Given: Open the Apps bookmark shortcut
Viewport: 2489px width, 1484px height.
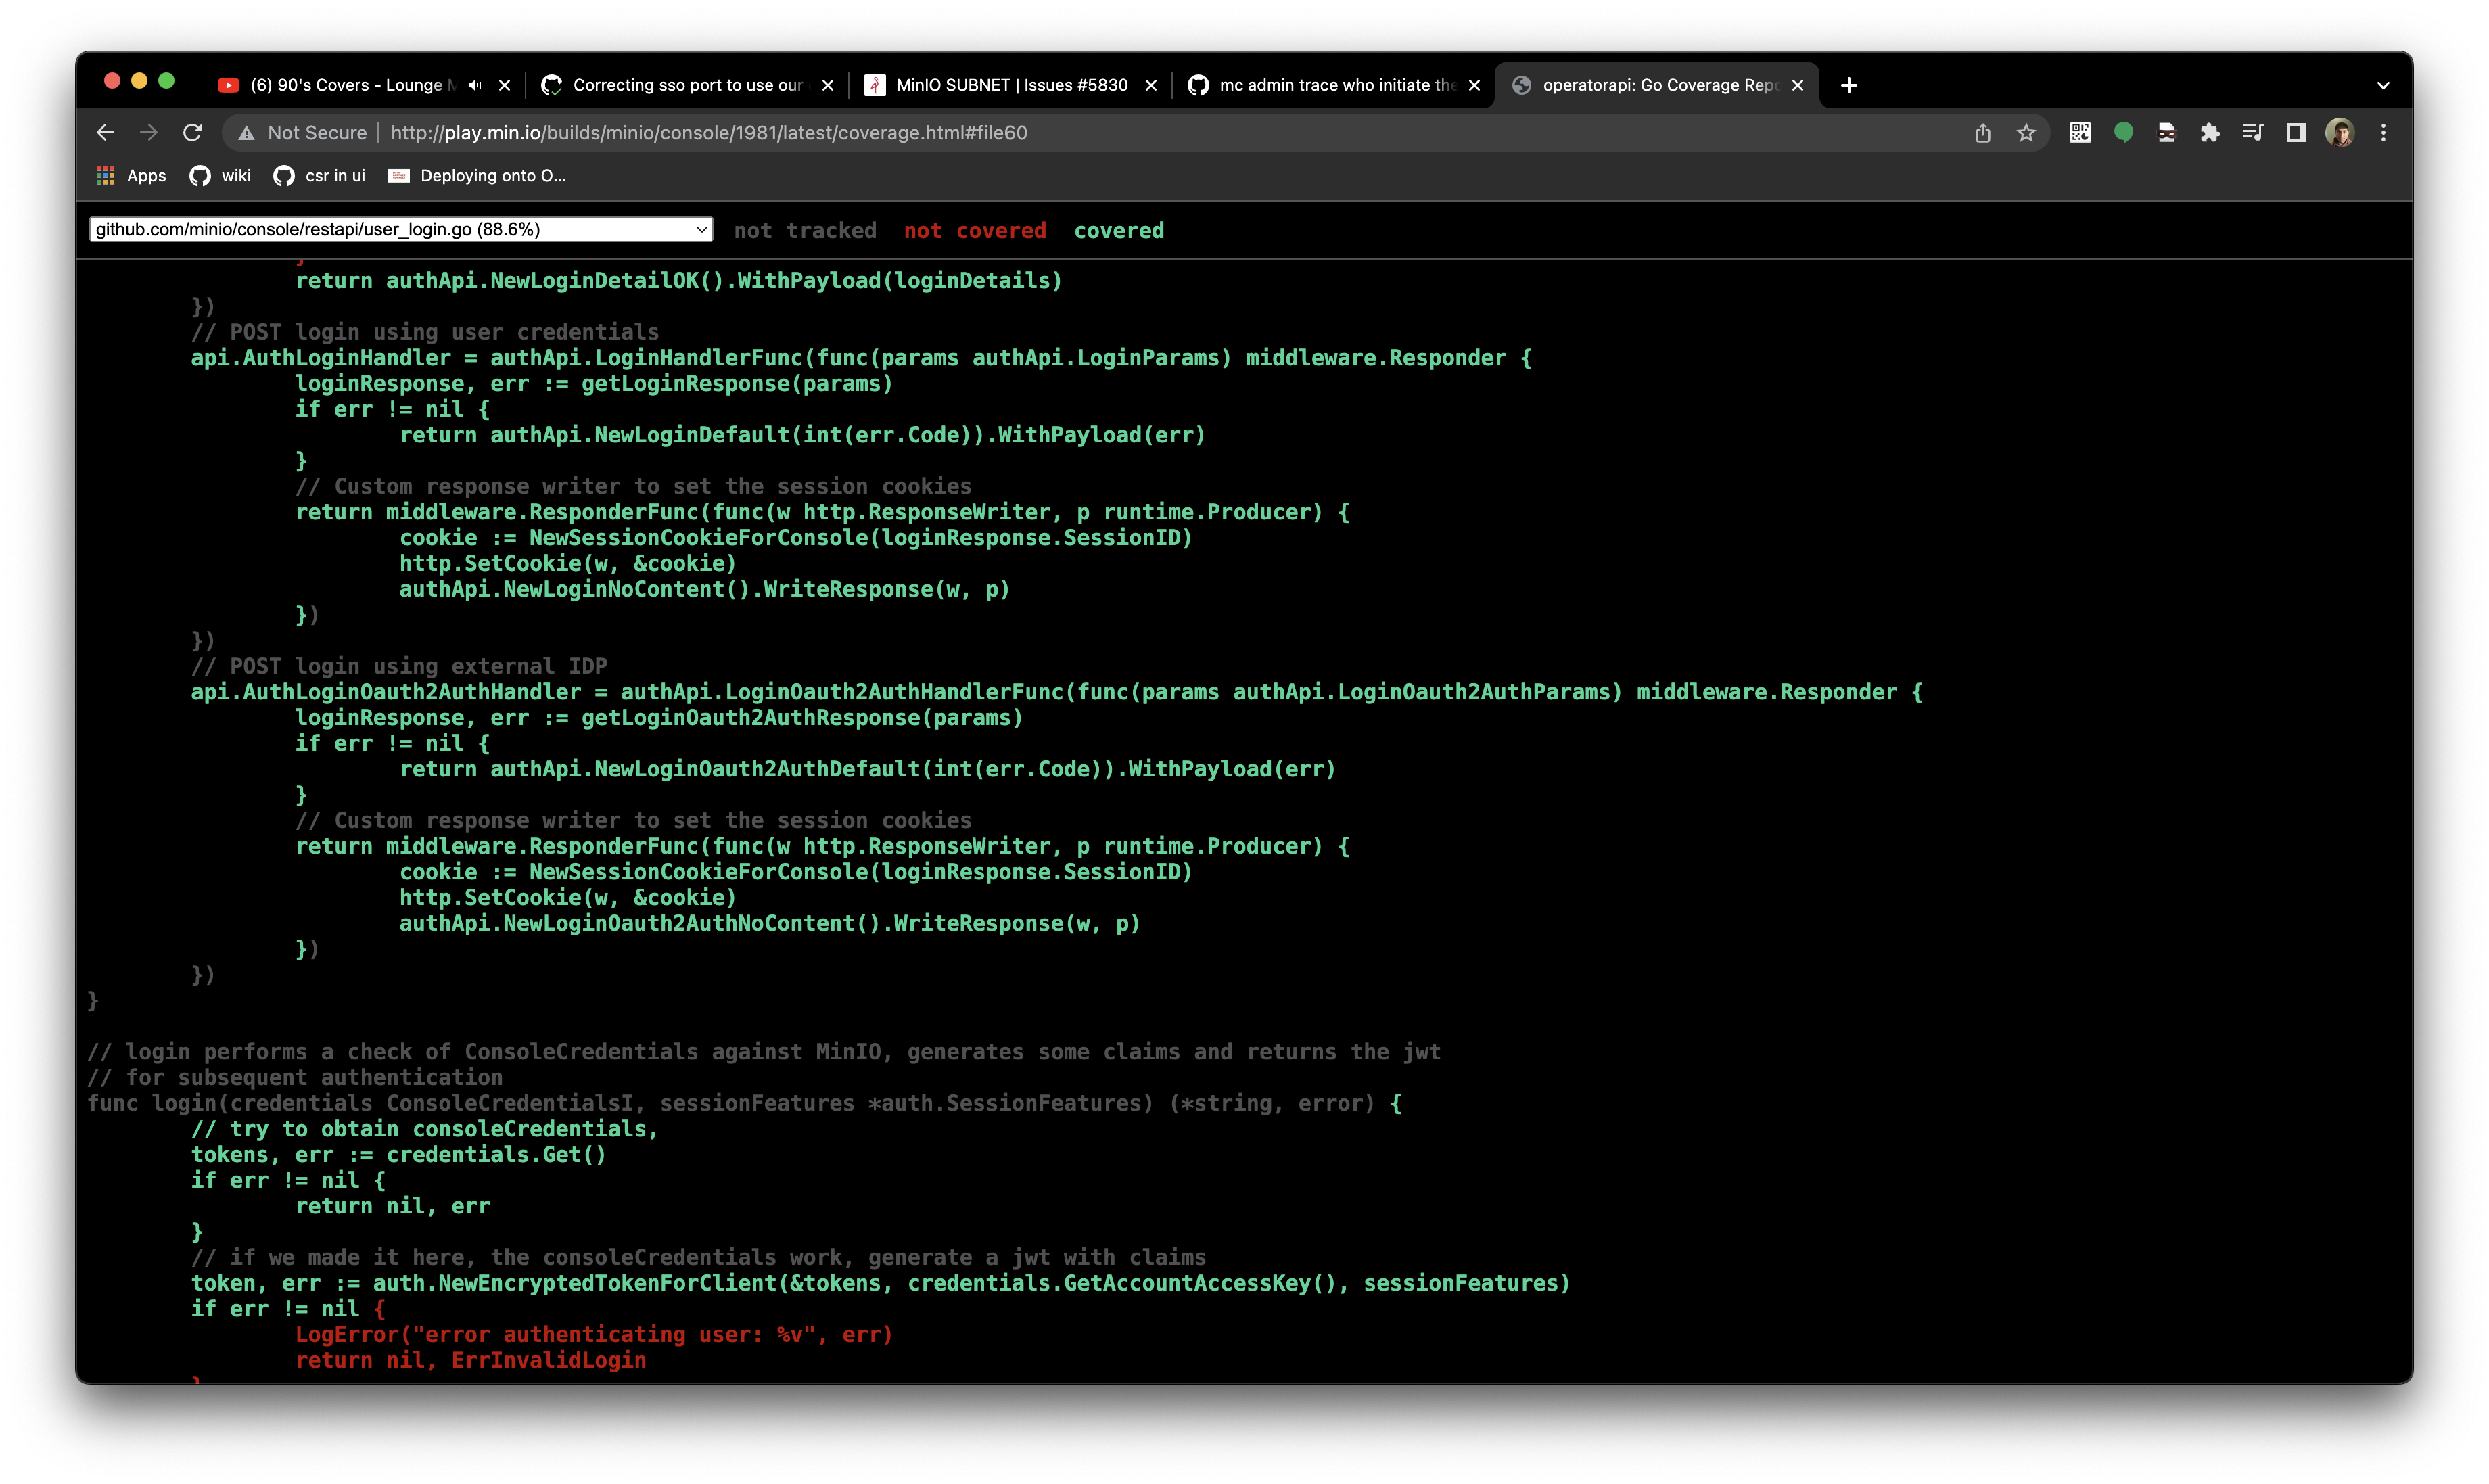Looking at the screenshot, I should [x=131, y=176].
